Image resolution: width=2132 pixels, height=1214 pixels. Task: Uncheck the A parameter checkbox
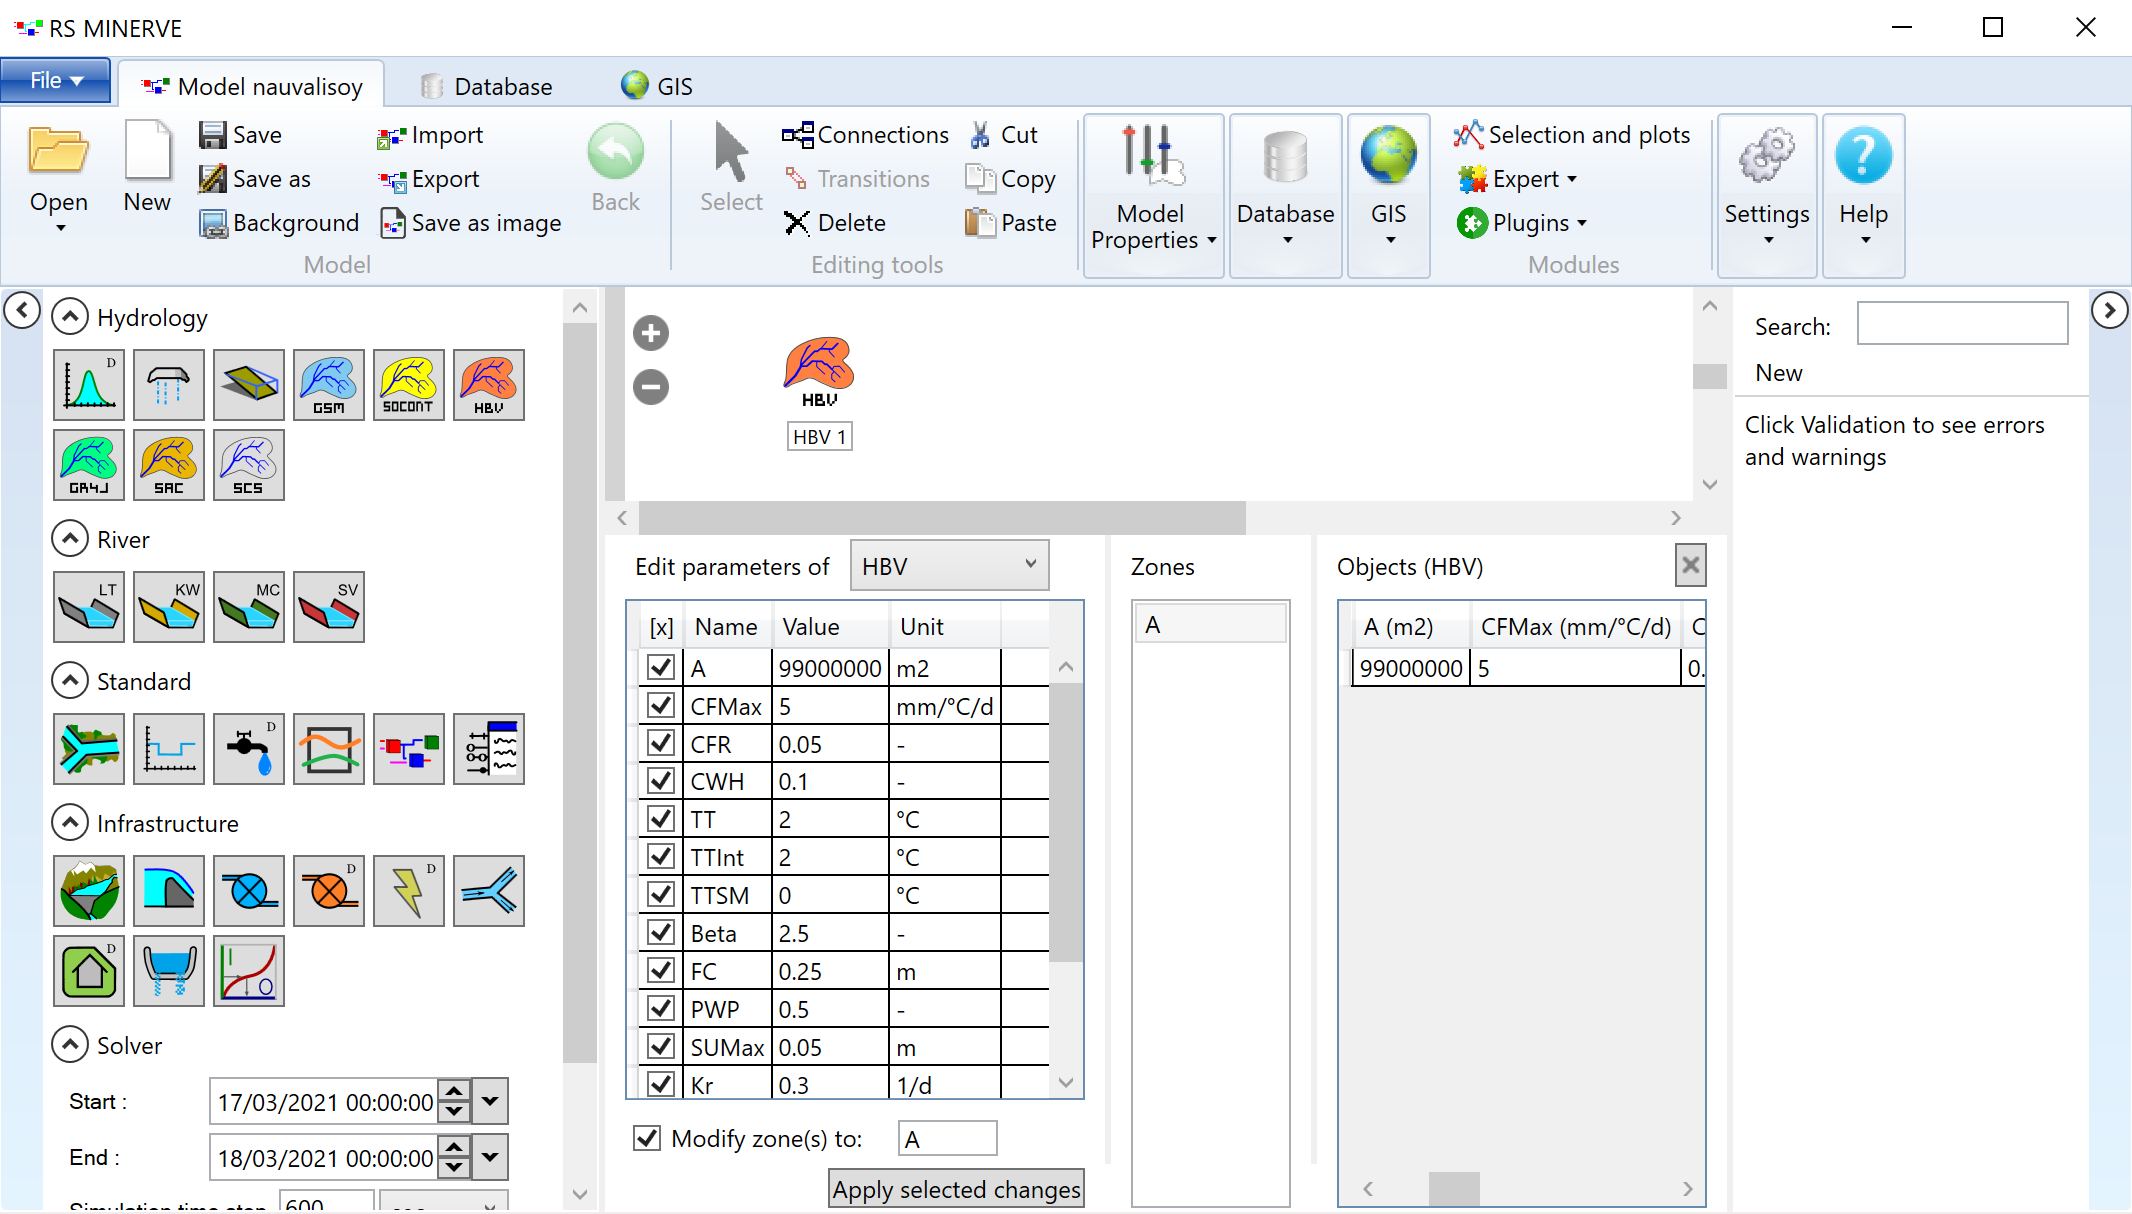660,668
